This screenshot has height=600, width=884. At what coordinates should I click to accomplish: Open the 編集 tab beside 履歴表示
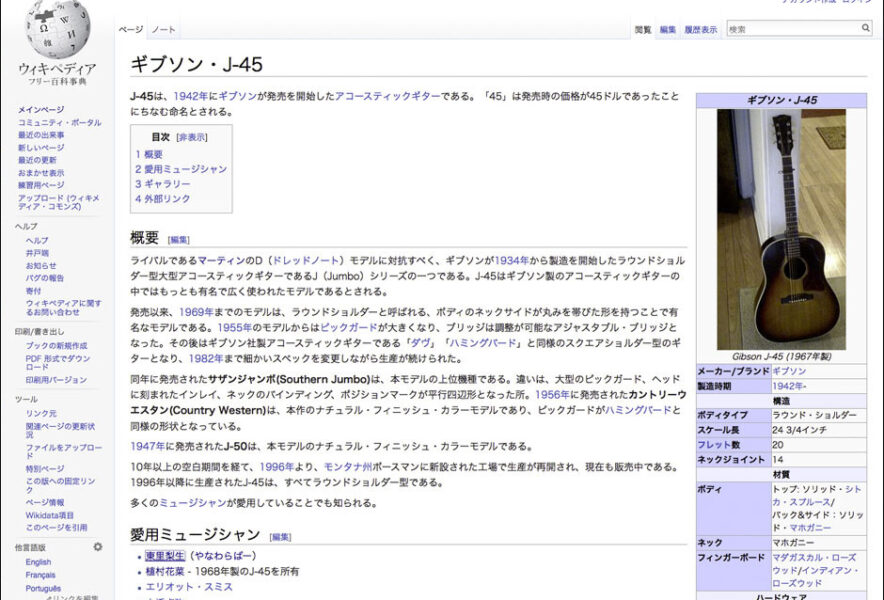pyautogui.click(x=668, y=29)
